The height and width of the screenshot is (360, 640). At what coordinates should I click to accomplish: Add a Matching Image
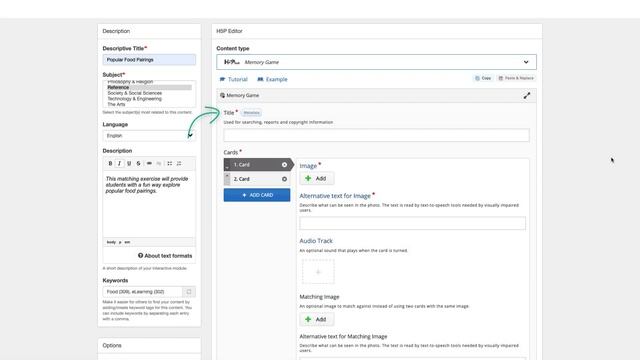tap(317, 319)
